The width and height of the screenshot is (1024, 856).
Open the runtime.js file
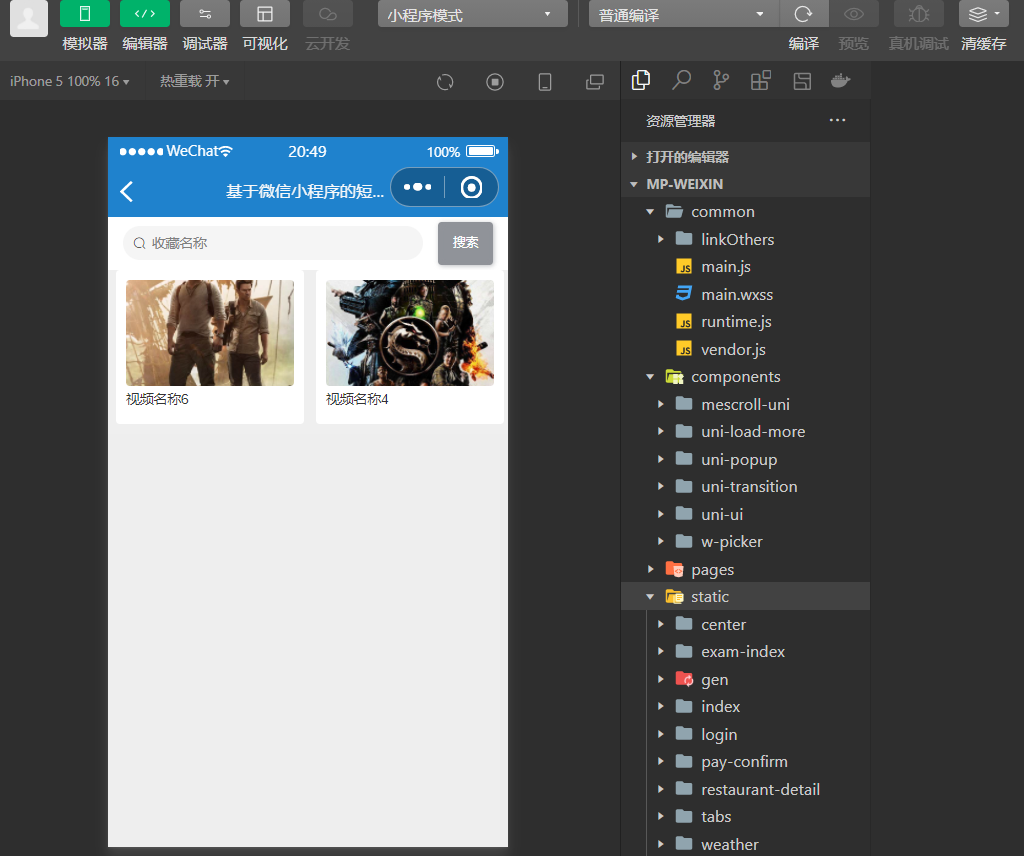pos(746,322)
